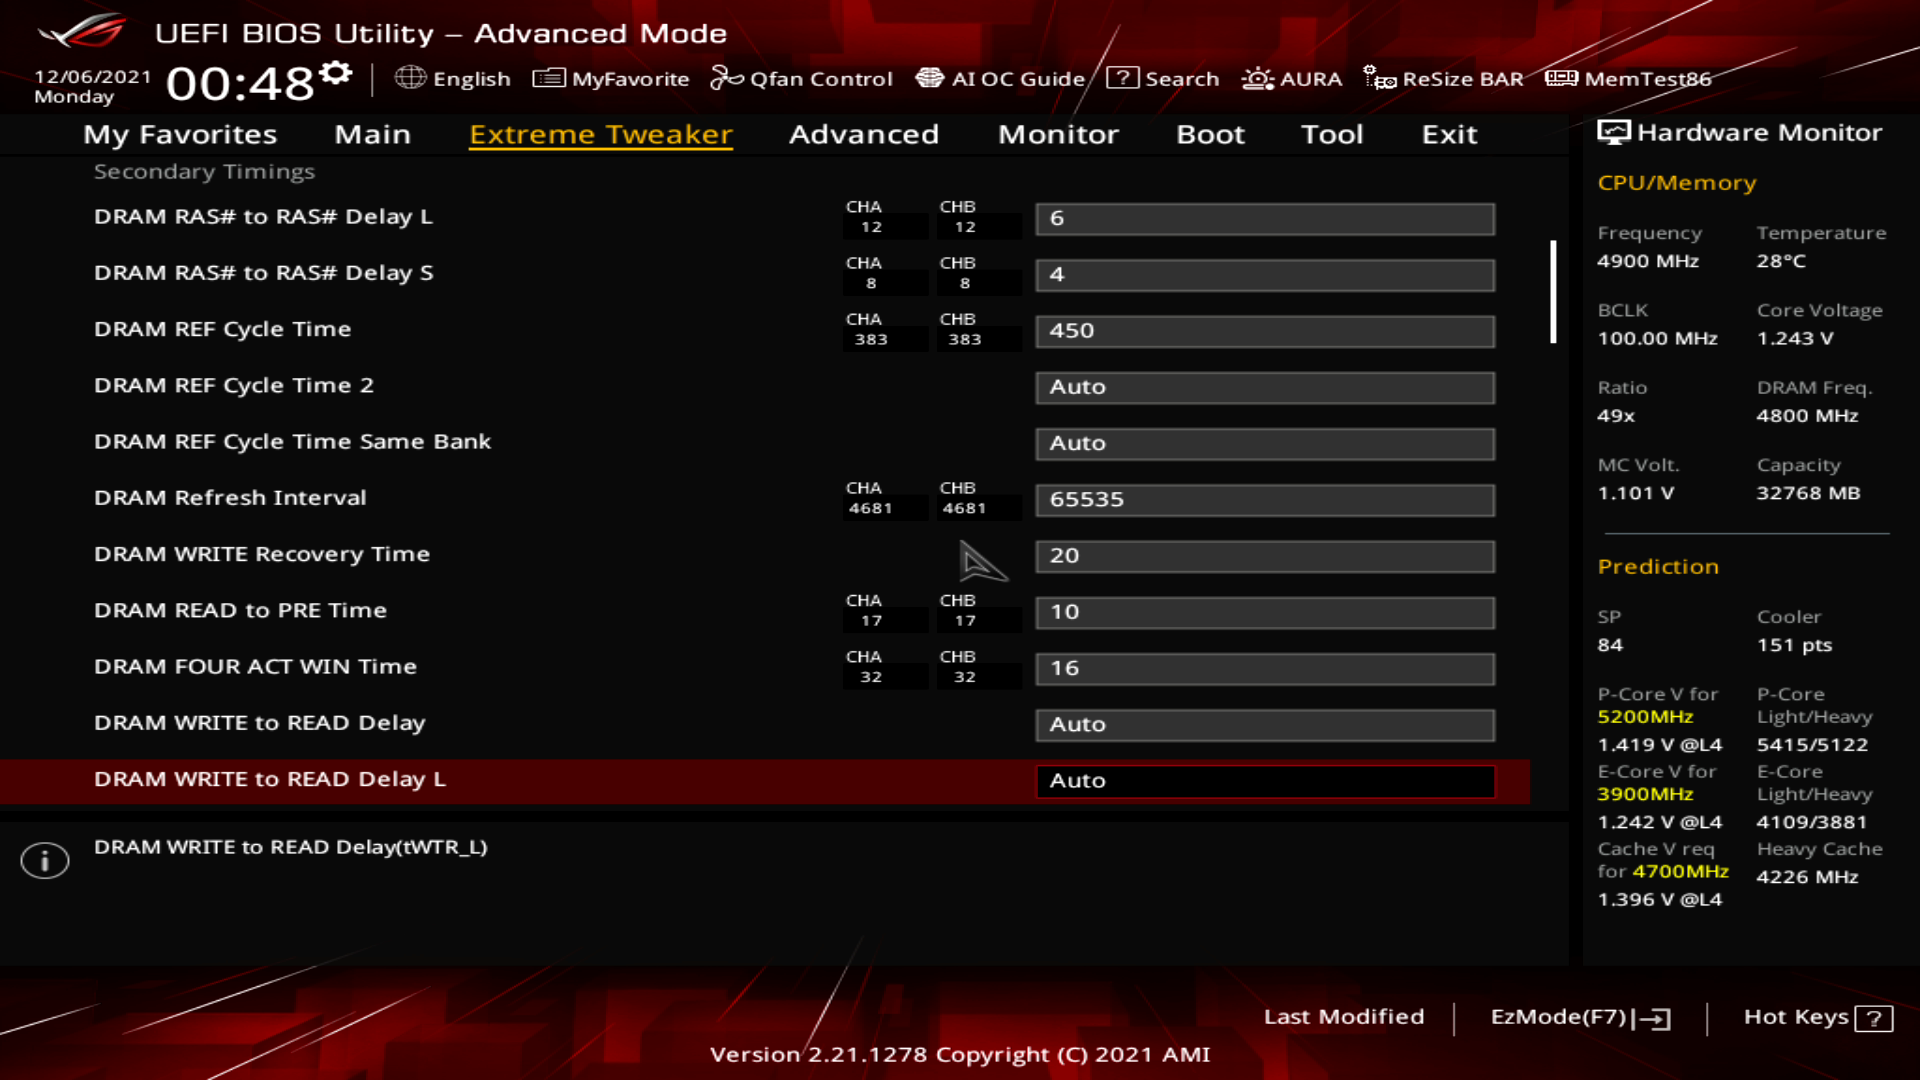The image size is (1920, 1080).
Task: Open the Monitor tab
Action: (1058, 134)
